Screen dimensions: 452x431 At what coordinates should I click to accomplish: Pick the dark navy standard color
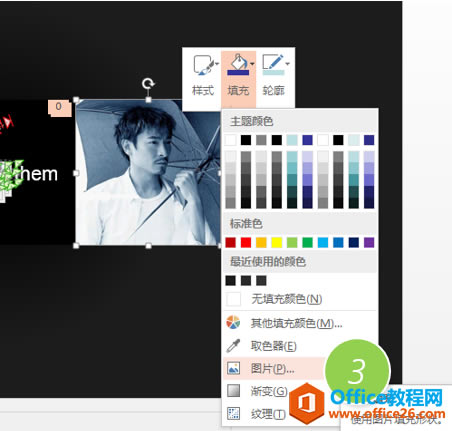point(354,242)
